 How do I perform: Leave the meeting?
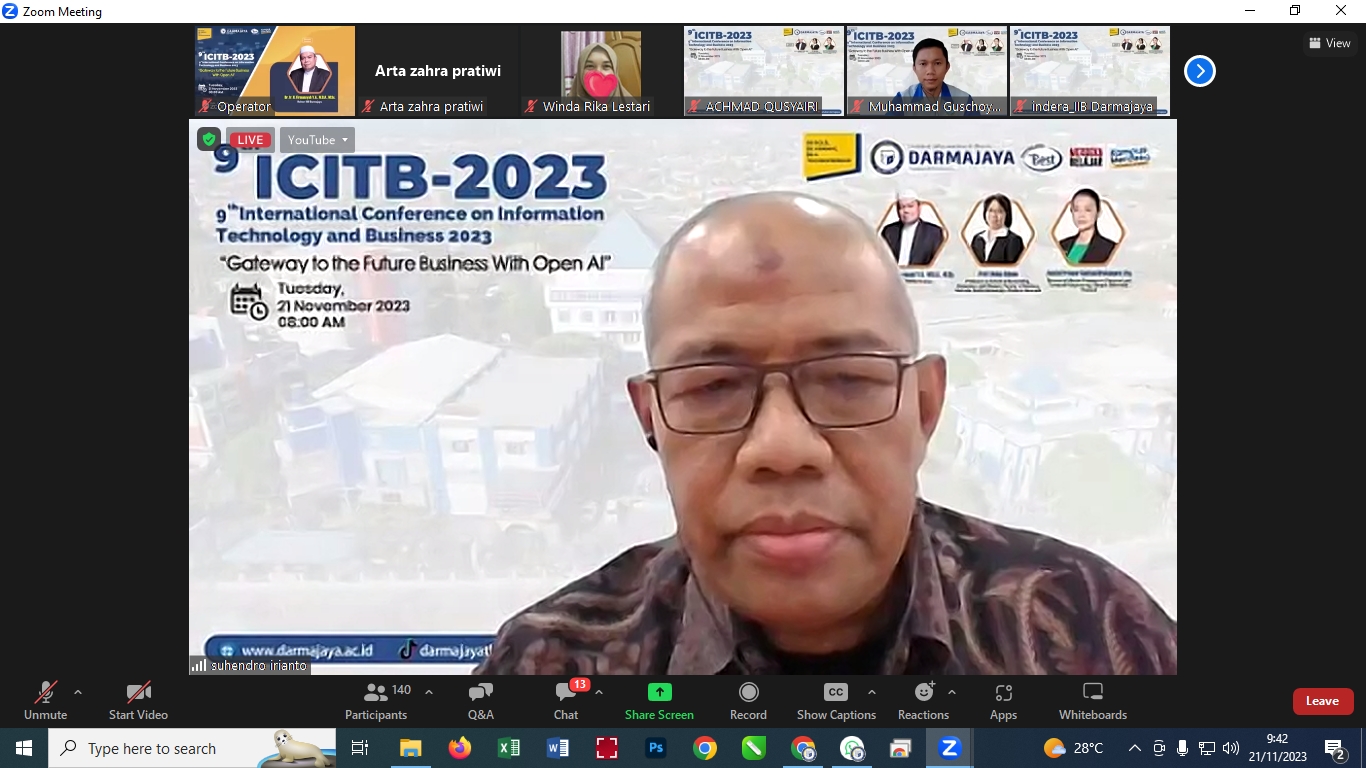(x=1322, y=701)
